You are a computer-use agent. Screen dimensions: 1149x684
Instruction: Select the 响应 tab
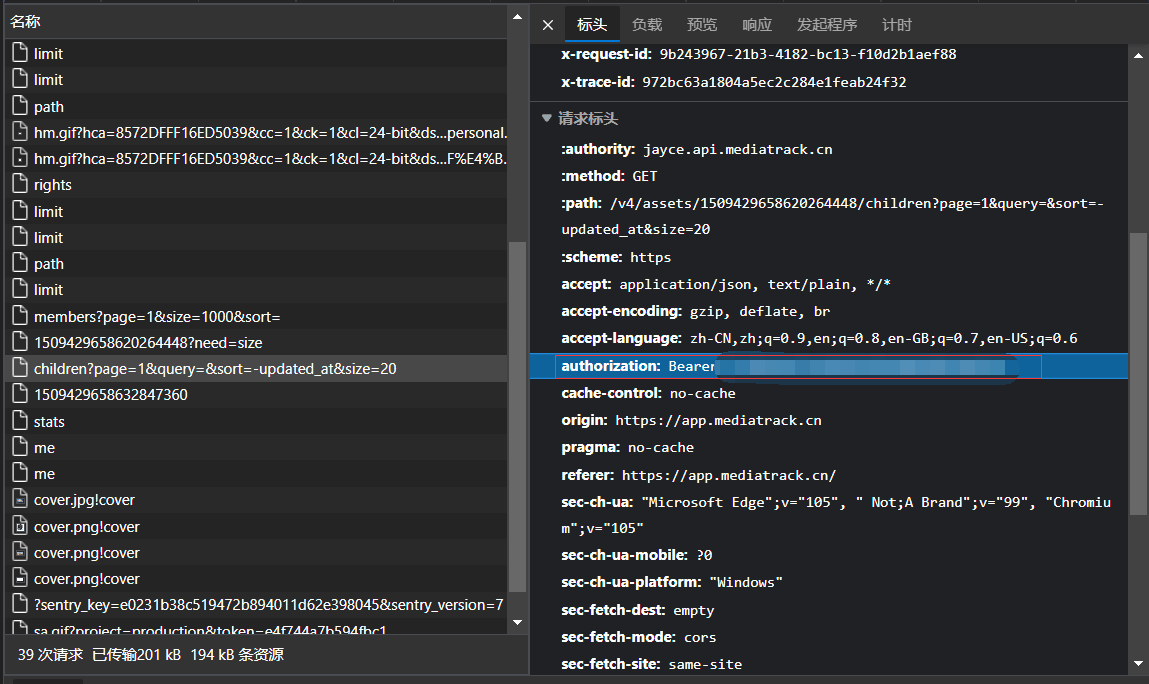pos(757,25)
